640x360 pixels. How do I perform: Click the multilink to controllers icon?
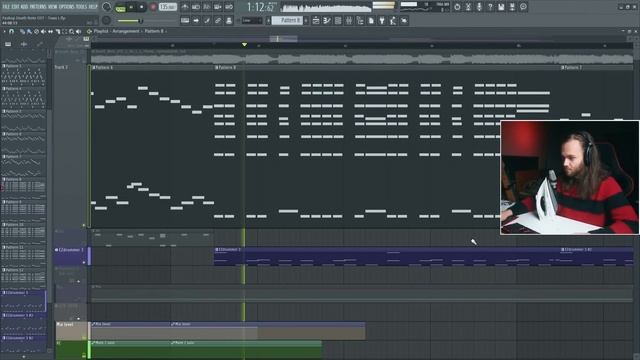tap(218, 20)
